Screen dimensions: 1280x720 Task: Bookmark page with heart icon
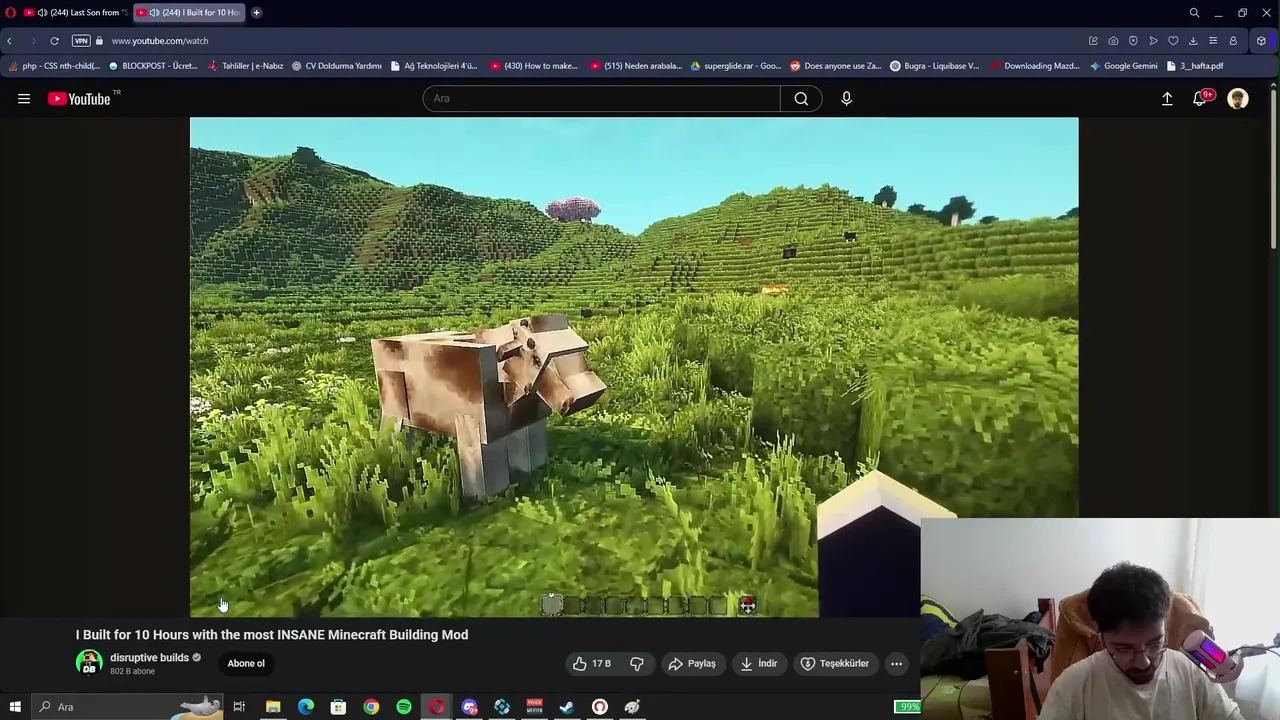coord(1173,41)
